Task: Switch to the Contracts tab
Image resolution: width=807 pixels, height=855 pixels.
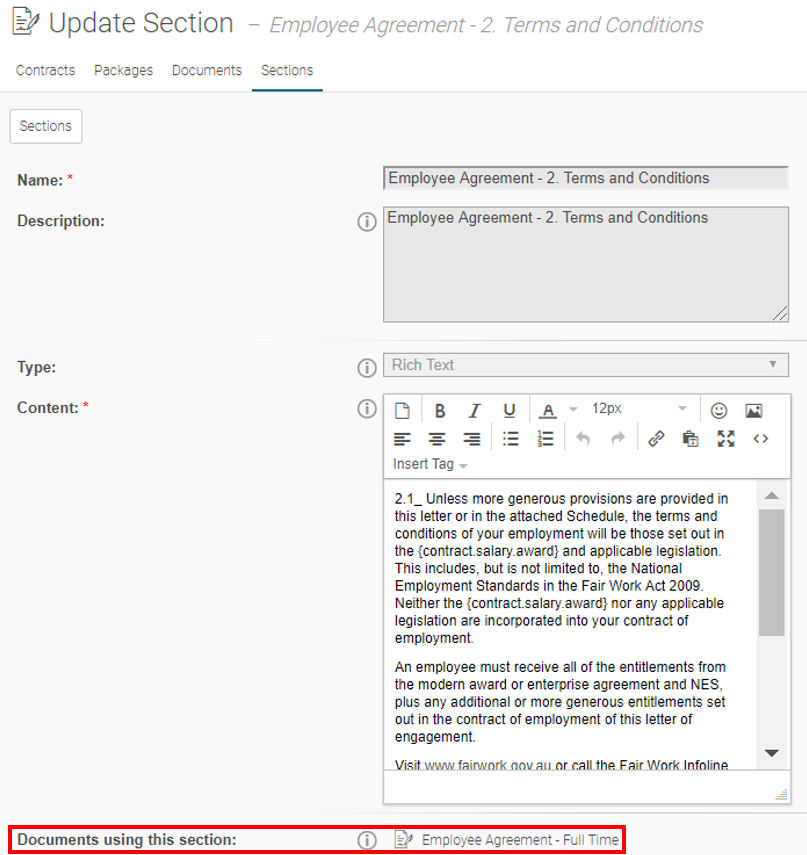Action: click(x=45, y=70)
